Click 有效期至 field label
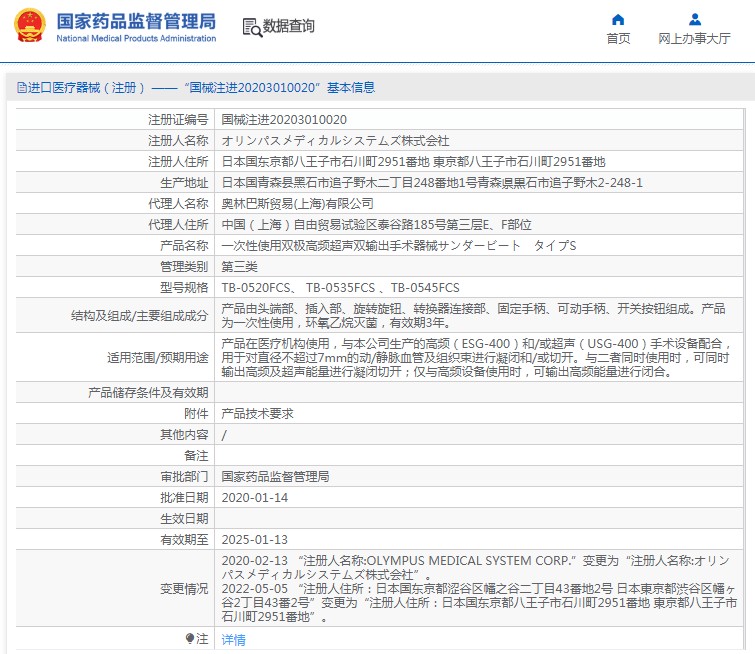 pyautogui.click(x=184, y=540)
